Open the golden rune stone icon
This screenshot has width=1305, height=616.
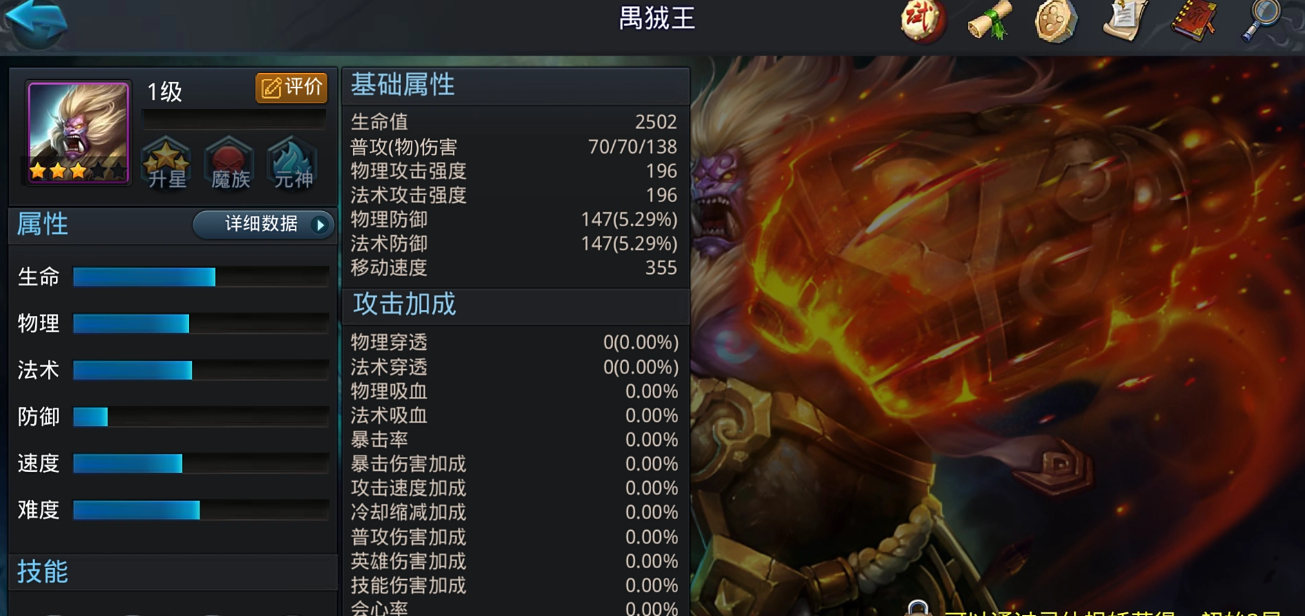[1057, 20]
